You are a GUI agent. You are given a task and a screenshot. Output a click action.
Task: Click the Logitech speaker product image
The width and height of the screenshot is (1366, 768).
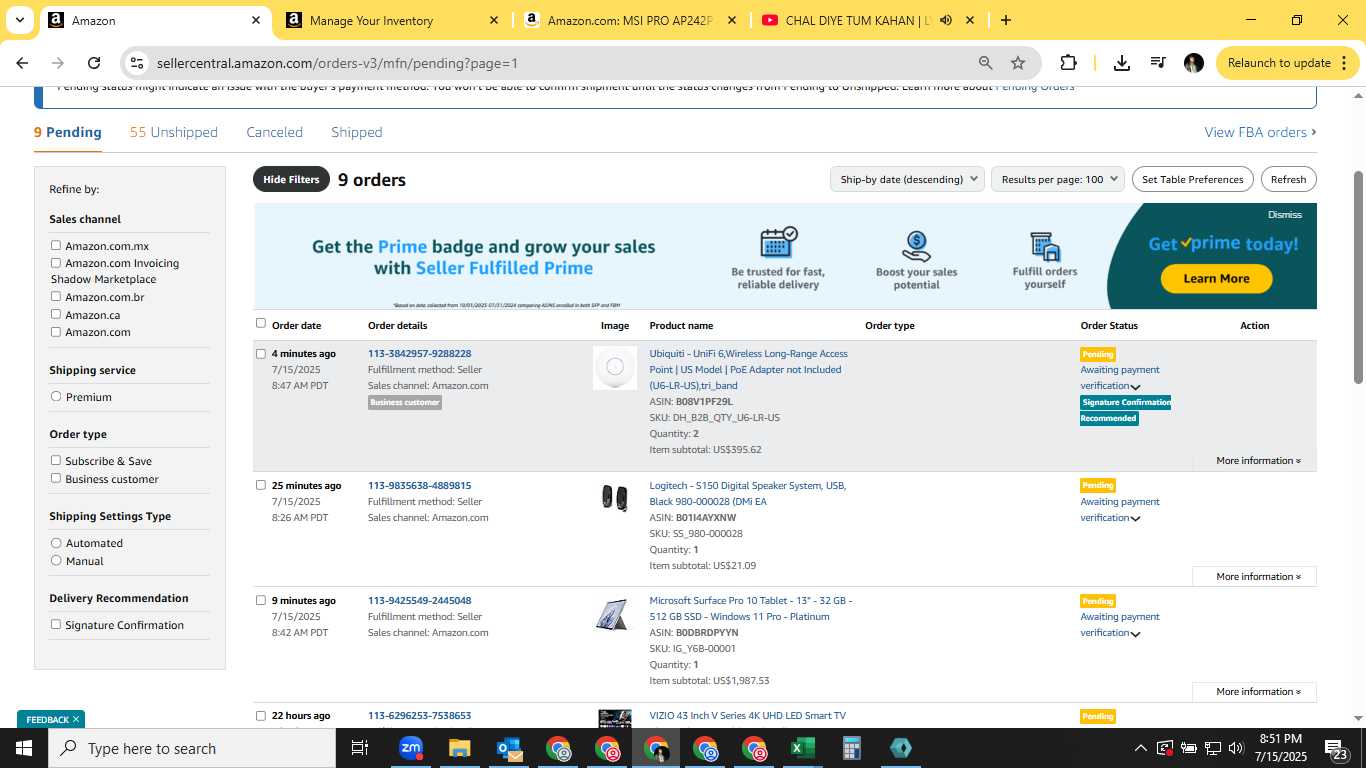click(615, 497)
